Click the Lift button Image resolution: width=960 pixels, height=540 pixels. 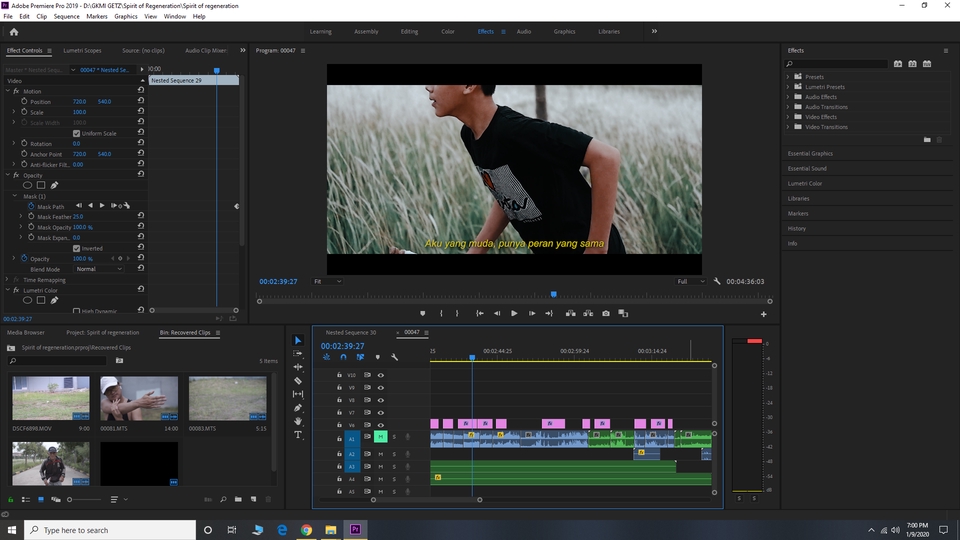point(571,313)
